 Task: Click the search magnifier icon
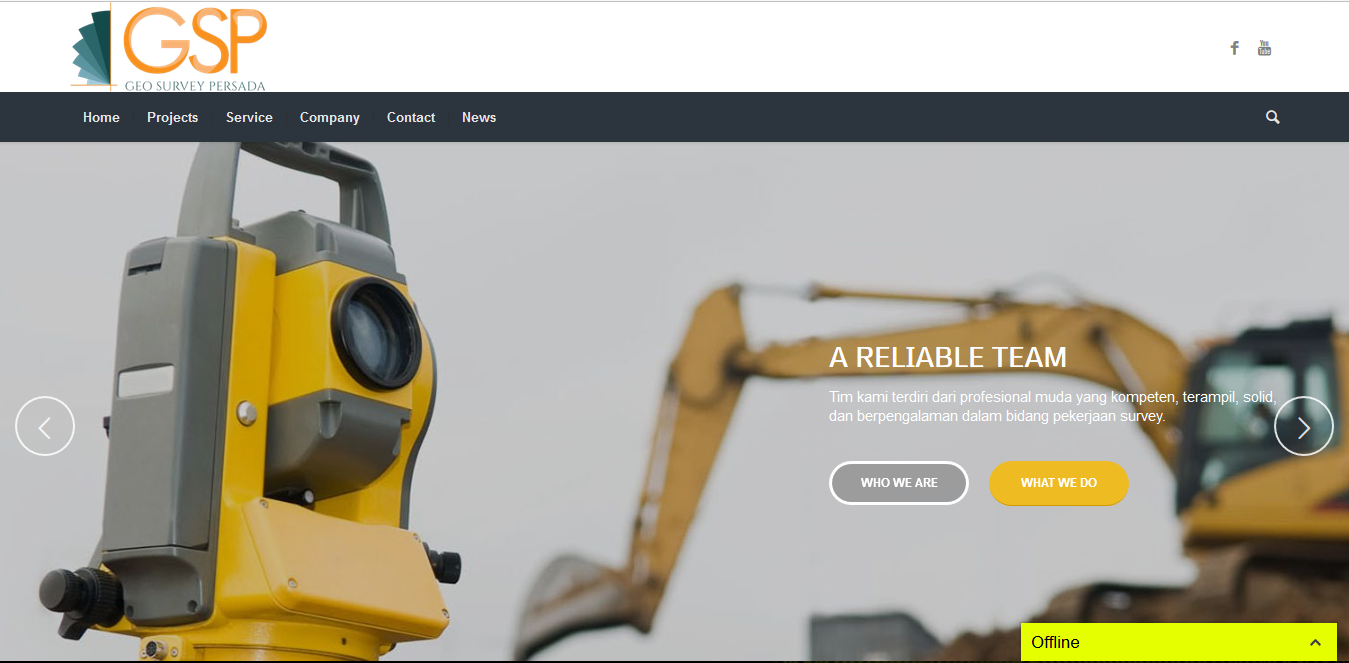[x=1273, y=117]
